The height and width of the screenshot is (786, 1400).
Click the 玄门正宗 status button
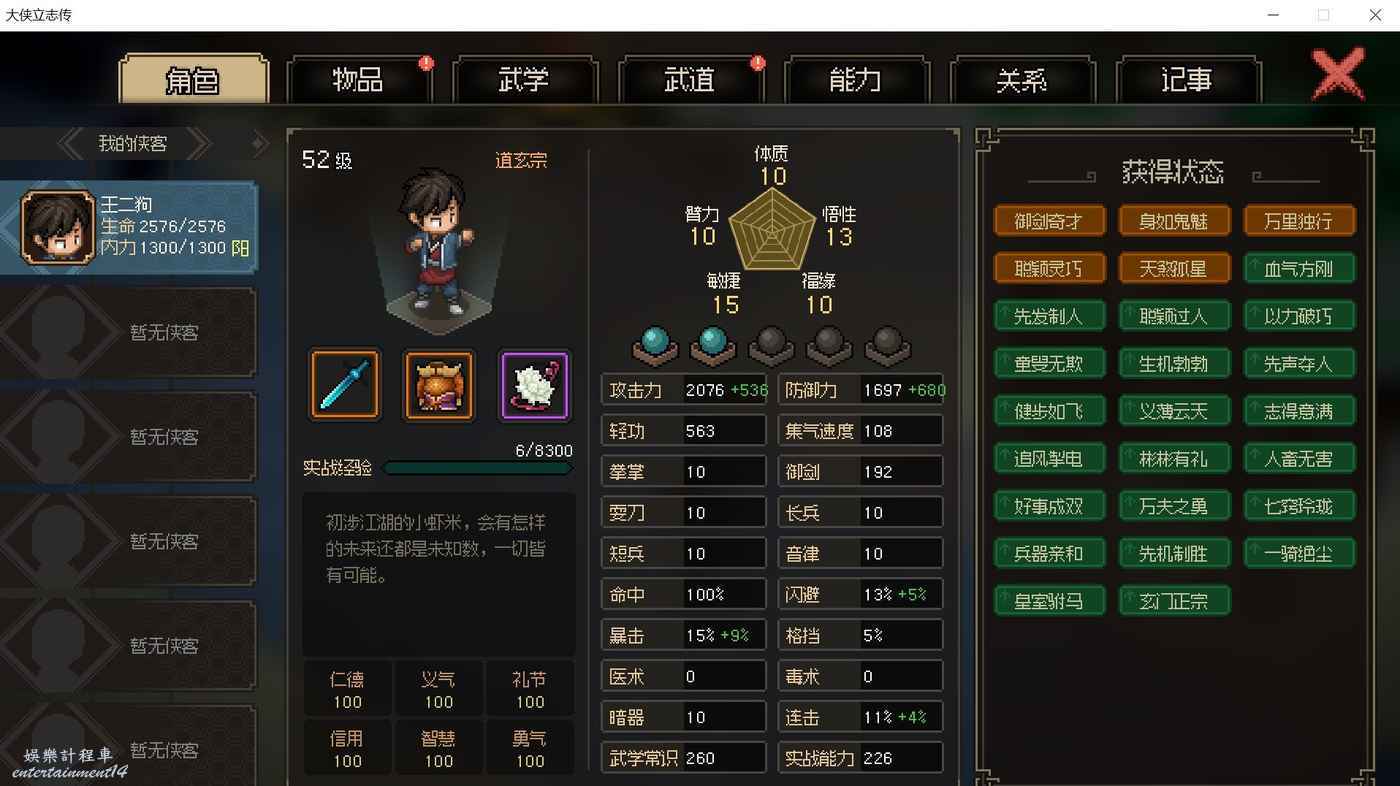[x=1174, y=601]
